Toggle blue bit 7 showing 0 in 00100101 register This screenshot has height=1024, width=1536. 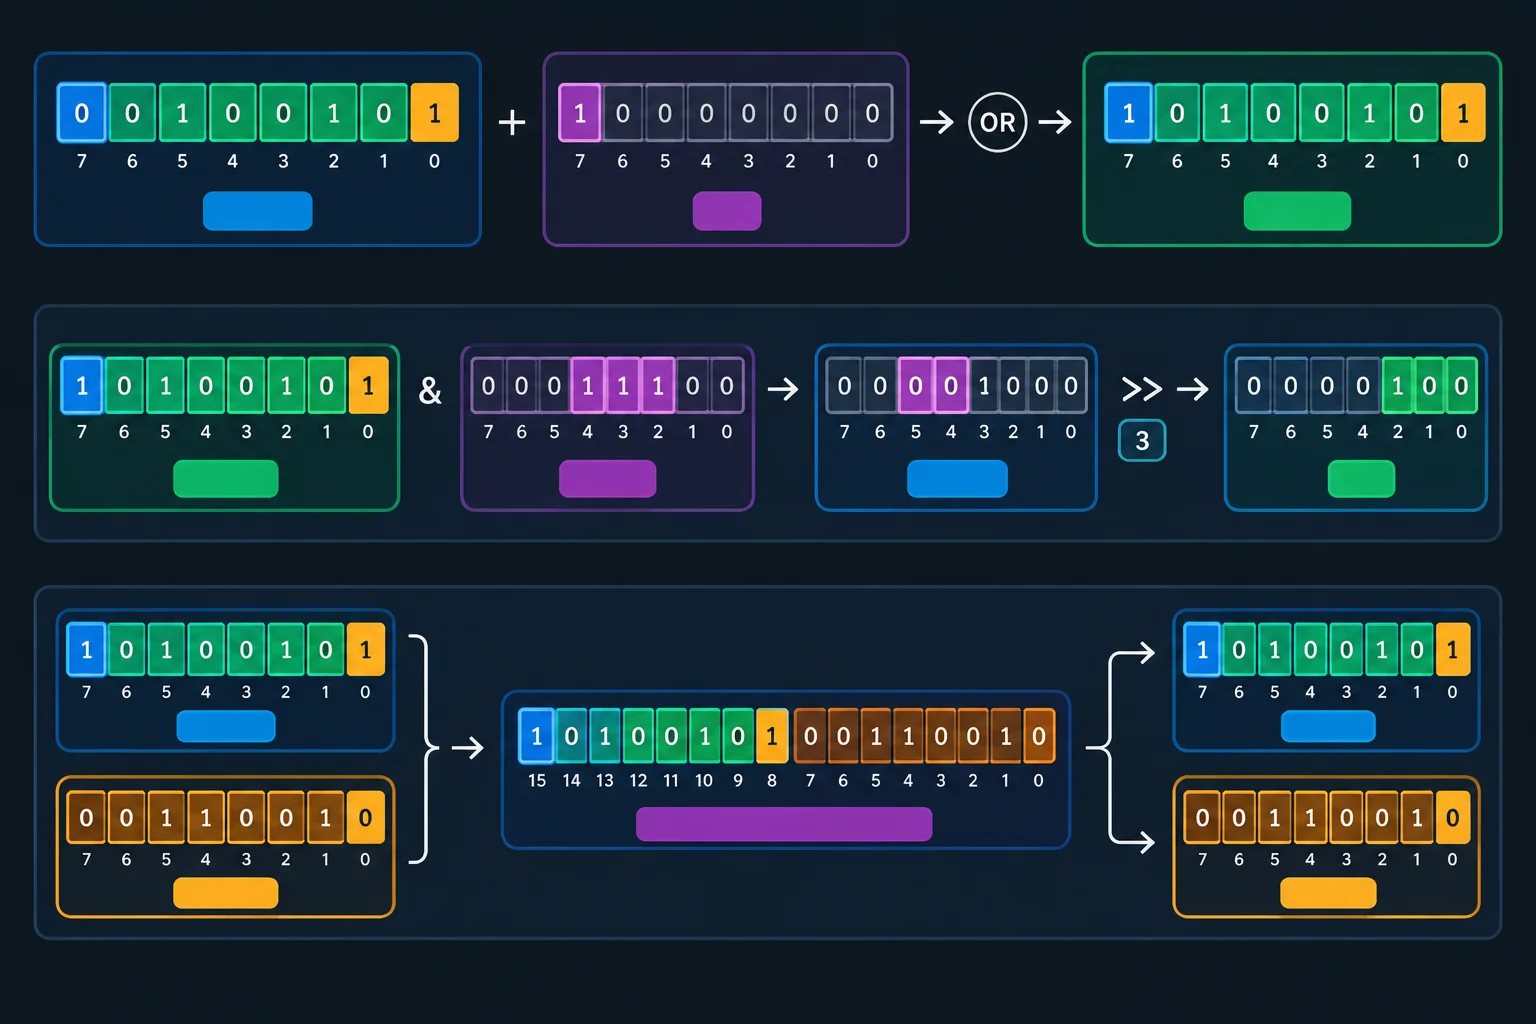81,113
